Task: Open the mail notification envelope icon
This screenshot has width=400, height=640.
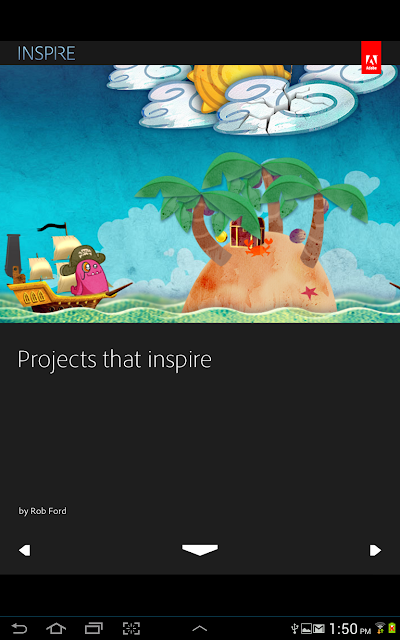Action: click(x=319, y=629)
